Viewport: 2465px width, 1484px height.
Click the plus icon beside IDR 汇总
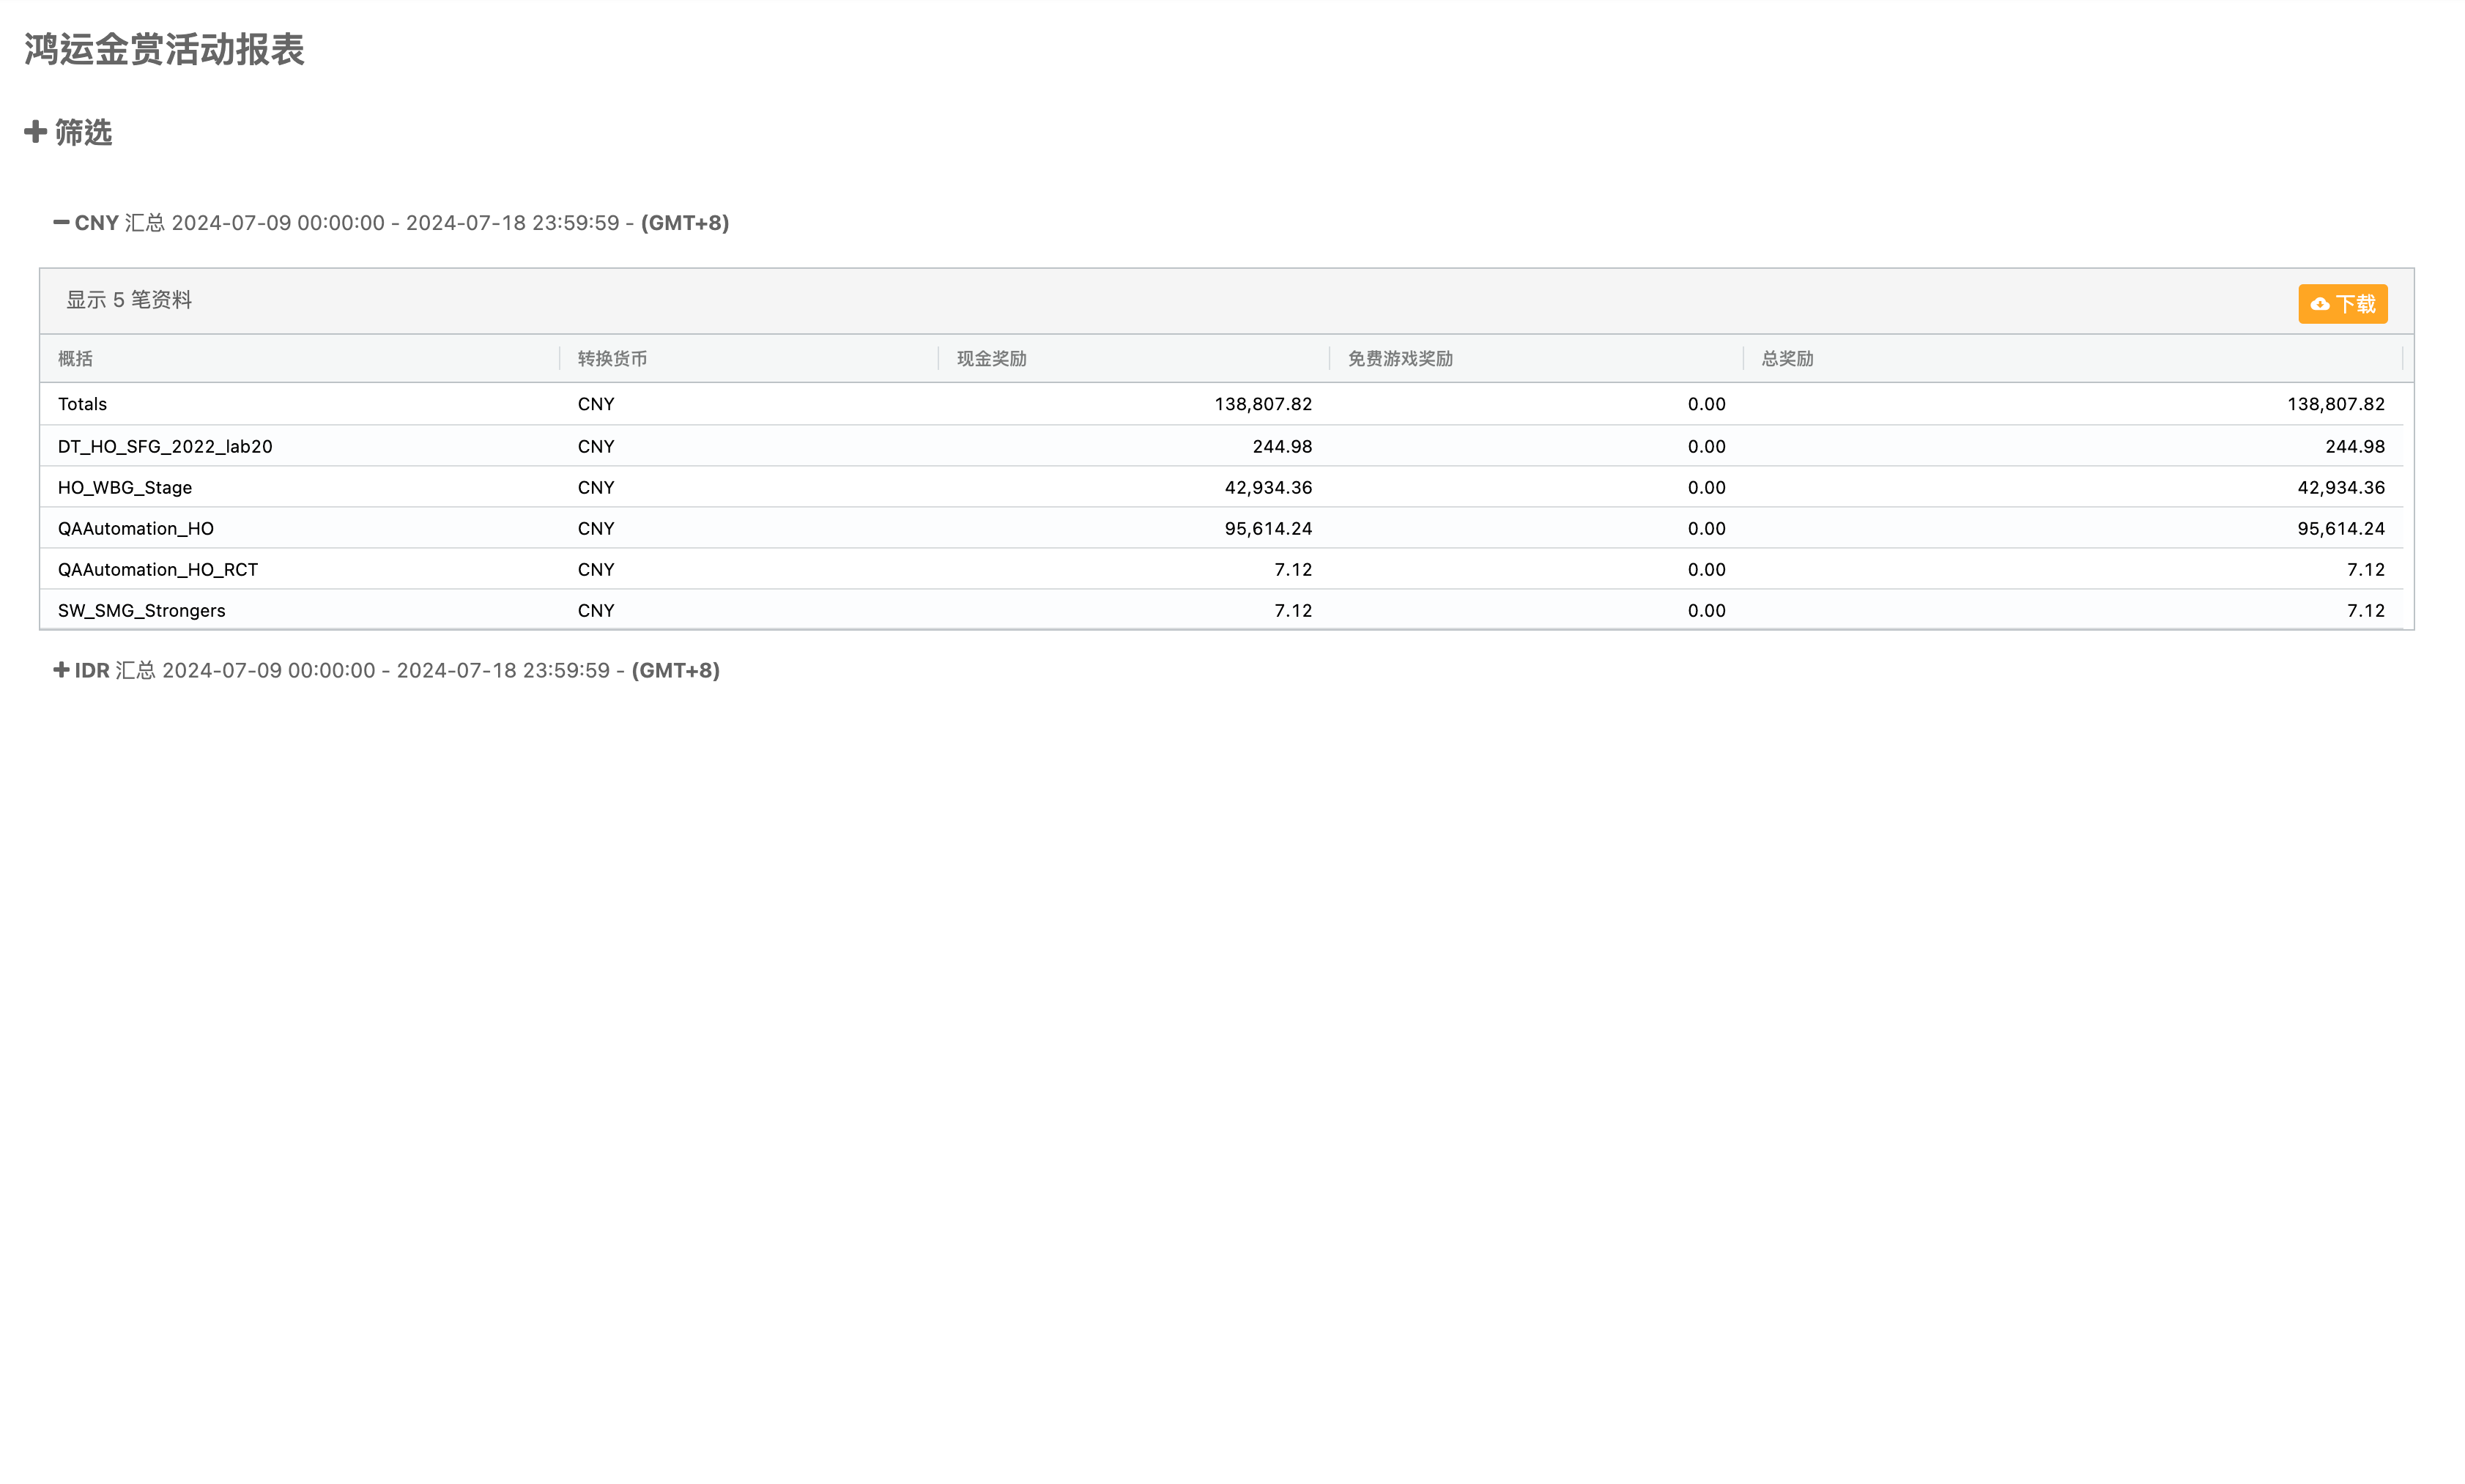(61, 670)
